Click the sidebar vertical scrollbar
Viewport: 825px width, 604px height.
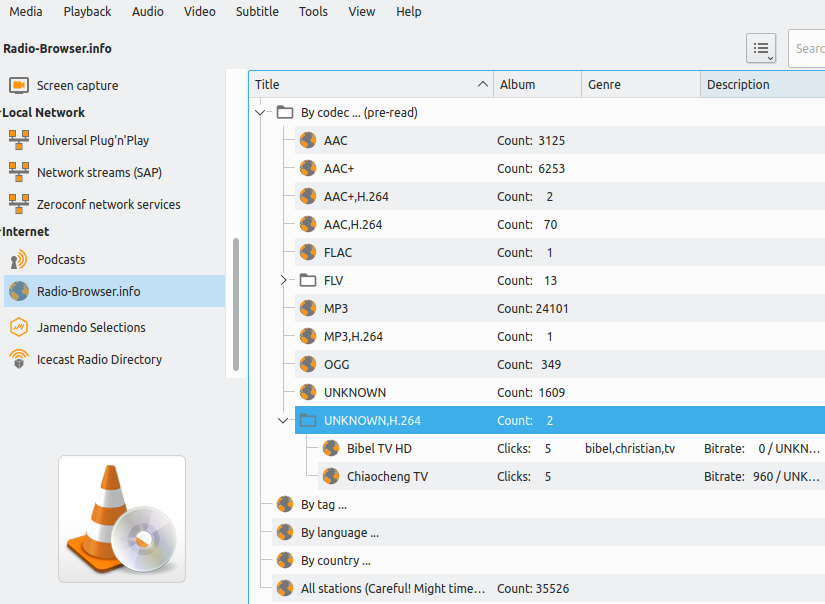tap(236, 305)
